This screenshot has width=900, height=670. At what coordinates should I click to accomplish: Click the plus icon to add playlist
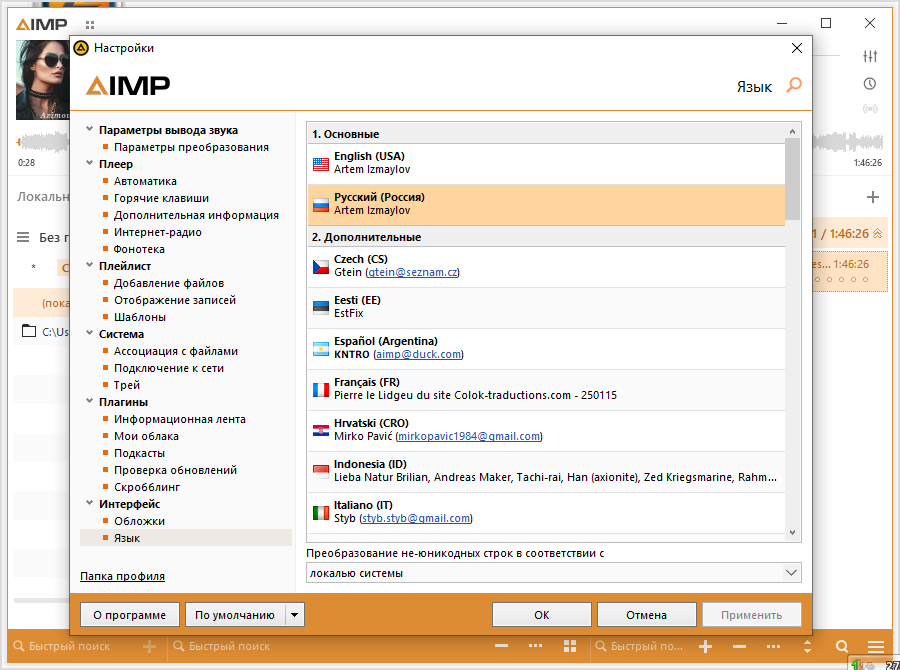(x=873, y=197)
